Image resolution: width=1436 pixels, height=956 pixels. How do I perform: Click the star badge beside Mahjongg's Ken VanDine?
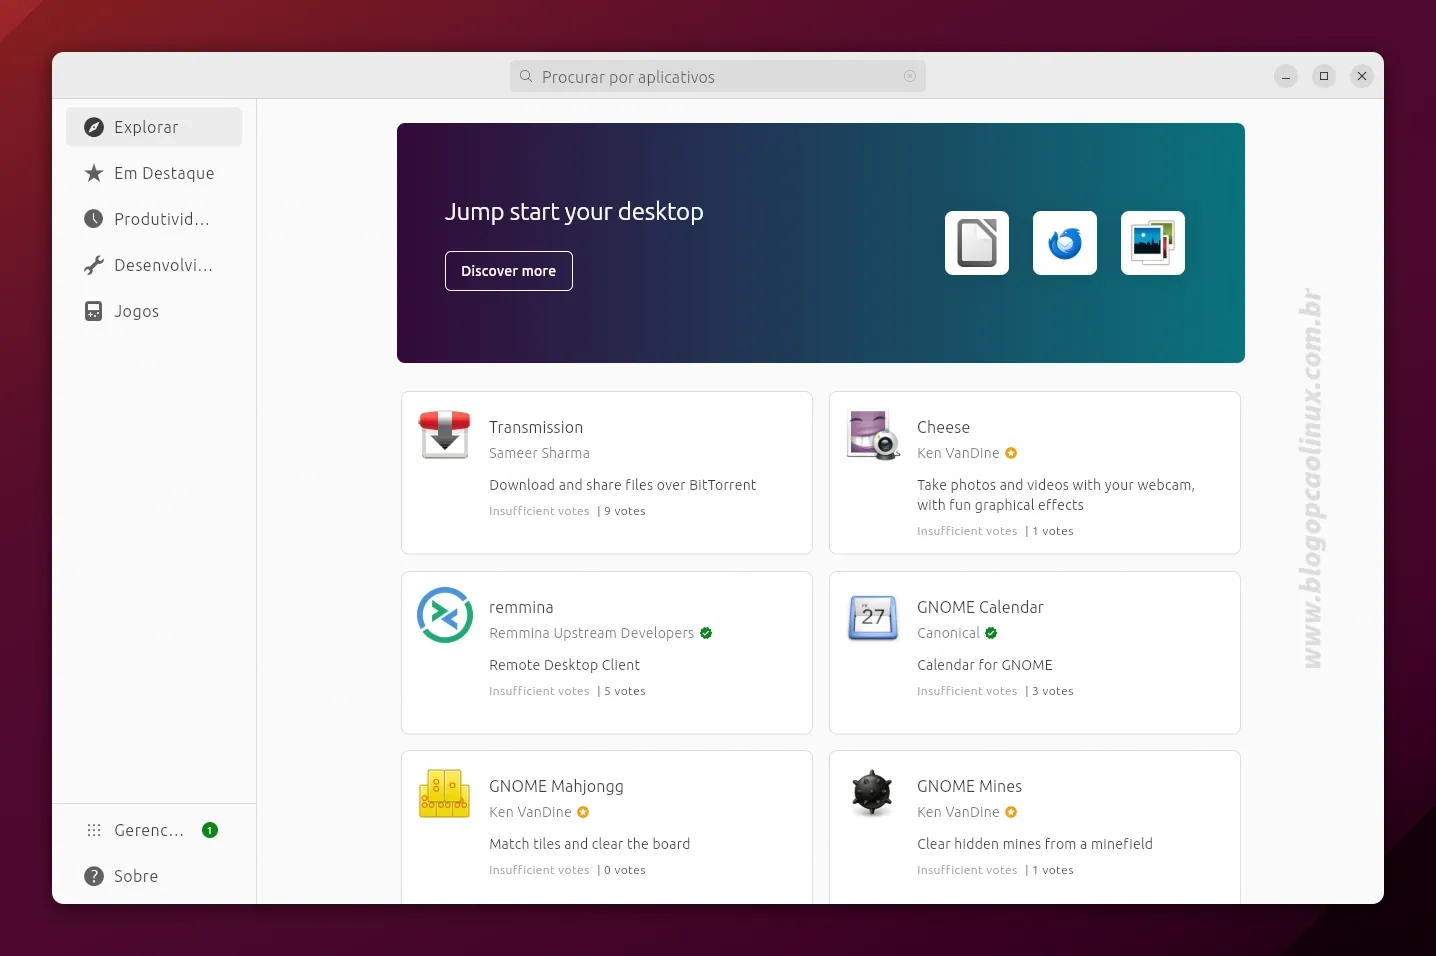pyautogui.click(x=583, y=812)
